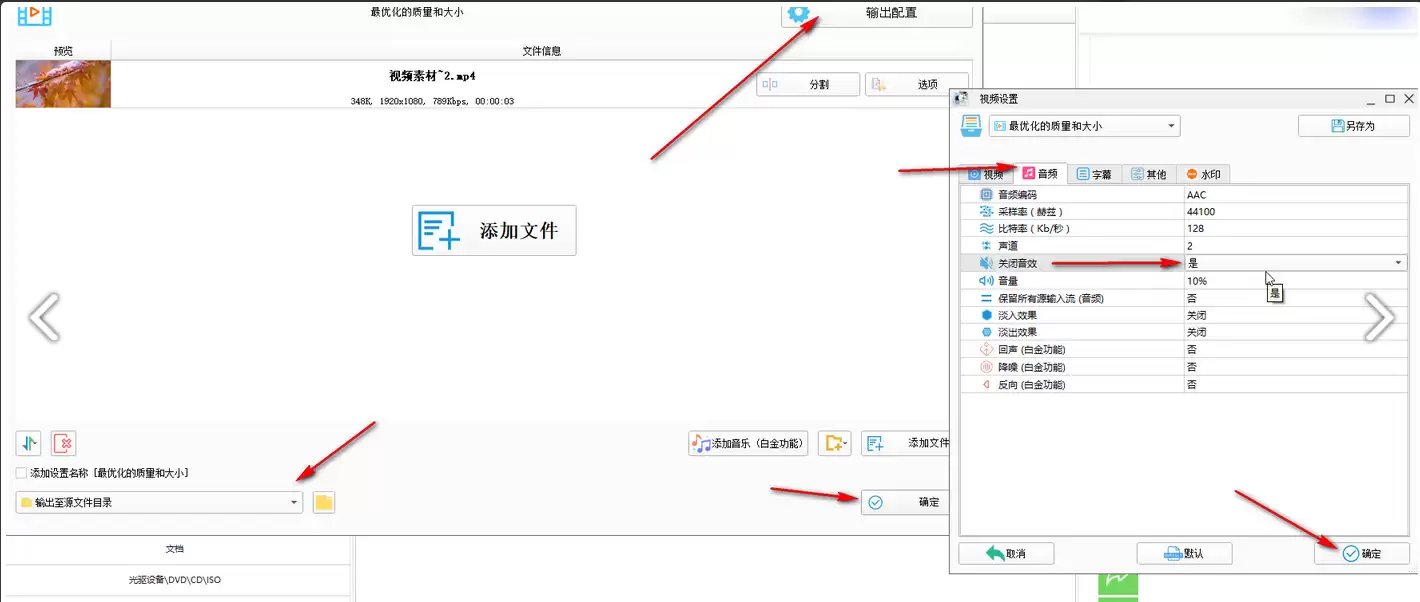Screen dimensions: 1420x602
Task: Click bottom toolbar 添加文件 button
Action: pos(905,443)
